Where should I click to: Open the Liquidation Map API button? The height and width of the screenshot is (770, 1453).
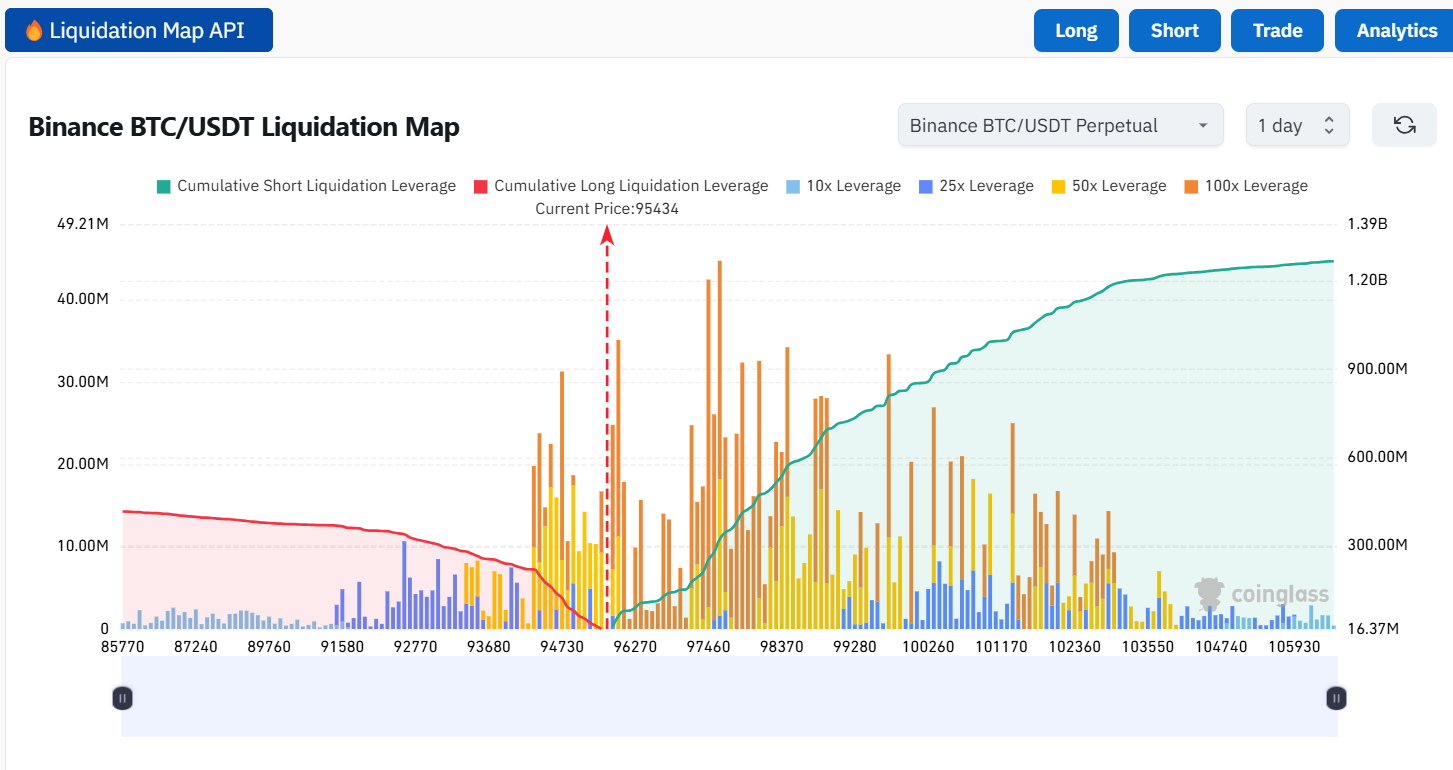click(x=139, y=30)
